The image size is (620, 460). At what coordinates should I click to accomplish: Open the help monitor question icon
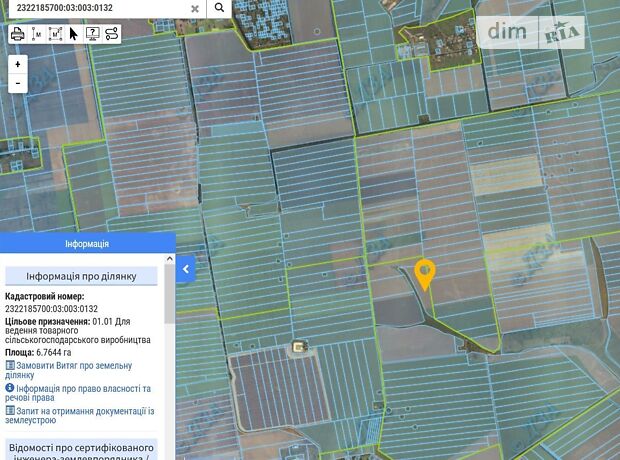click(92, 33)
